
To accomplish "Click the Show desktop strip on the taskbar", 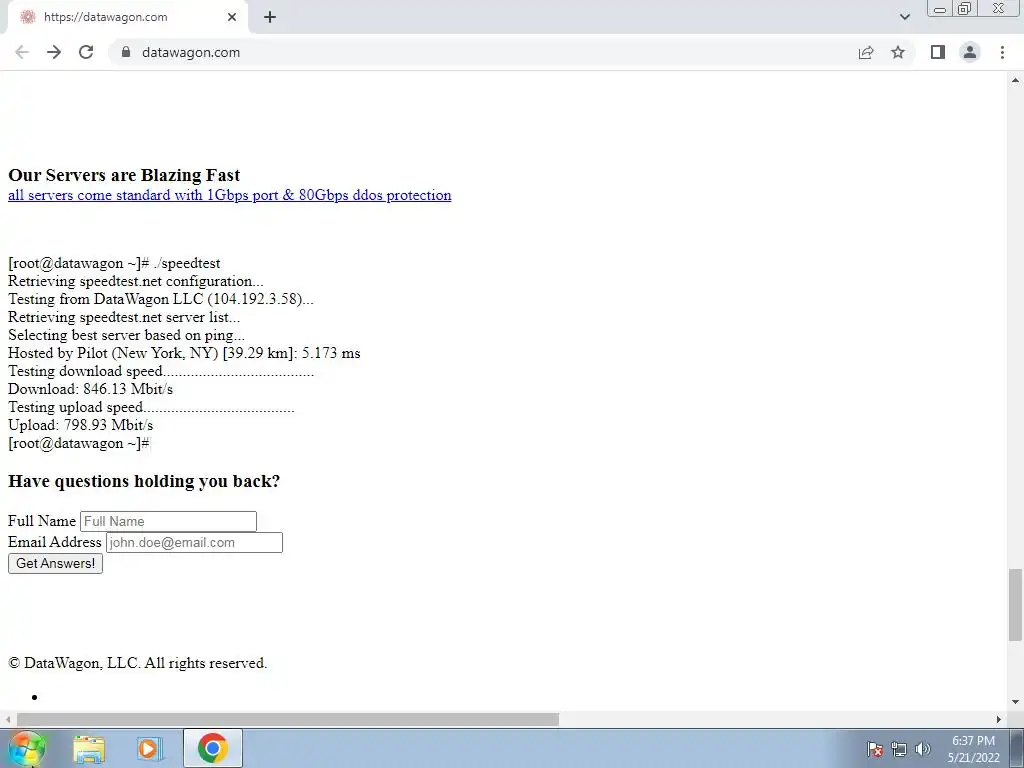I will point(1017,749).
